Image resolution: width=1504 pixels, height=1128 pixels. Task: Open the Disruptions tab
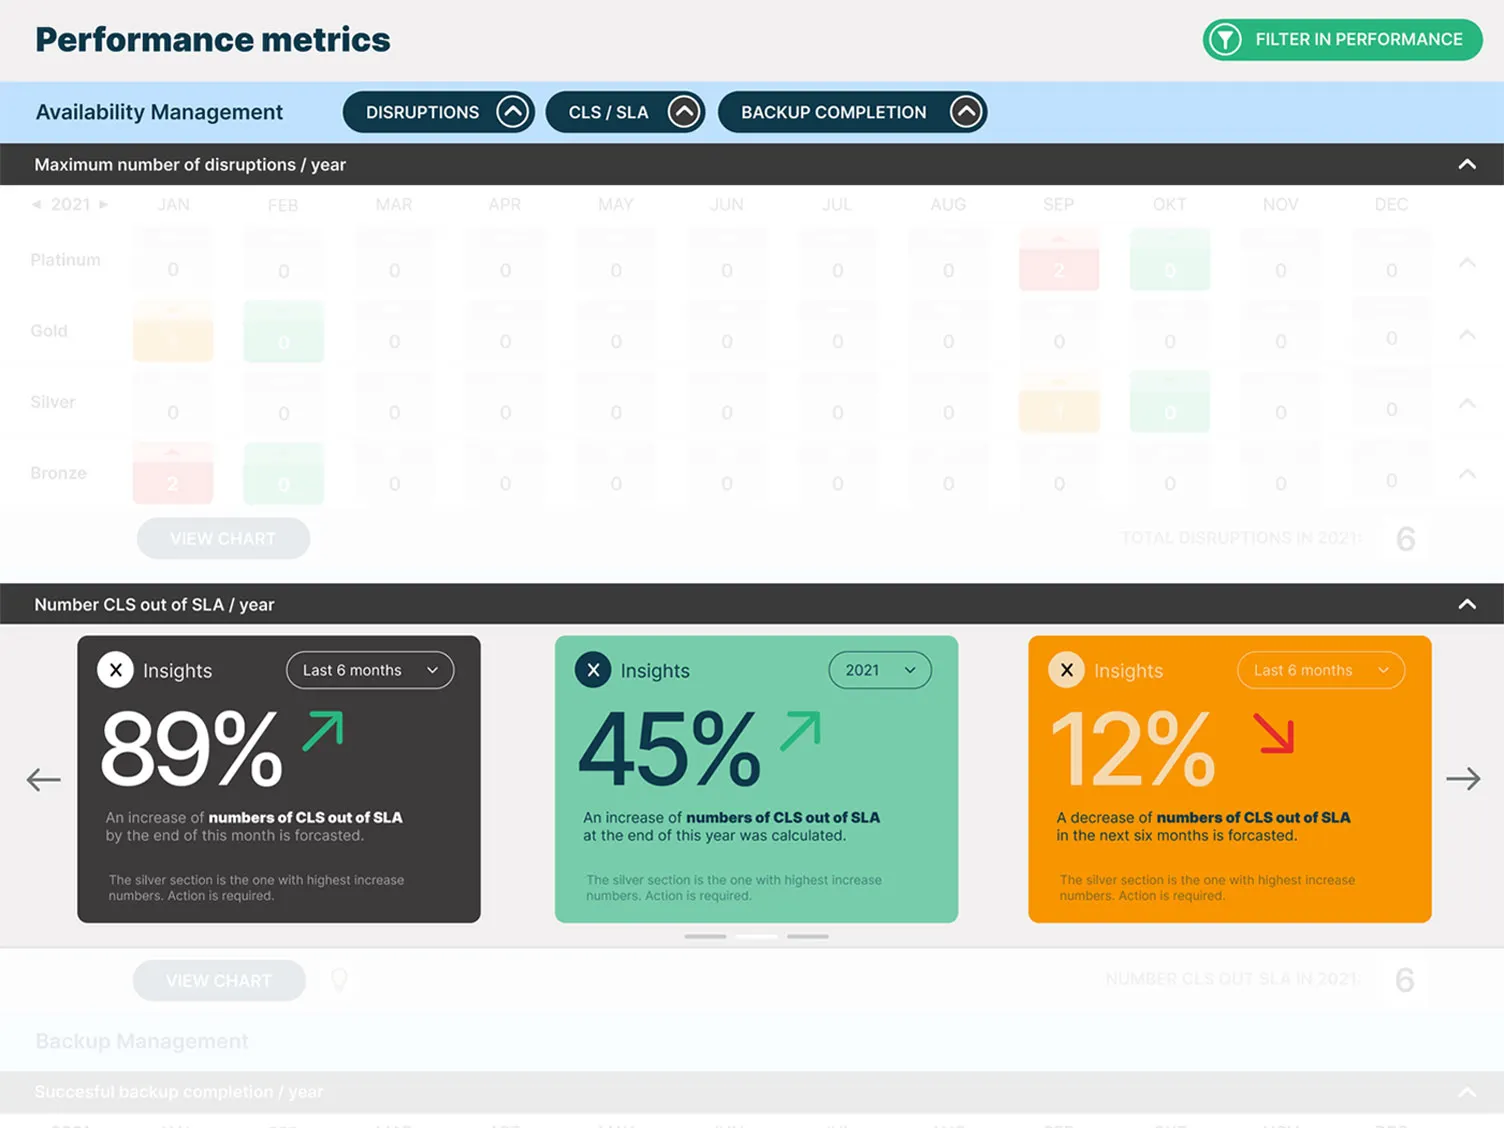coord(439,112)
